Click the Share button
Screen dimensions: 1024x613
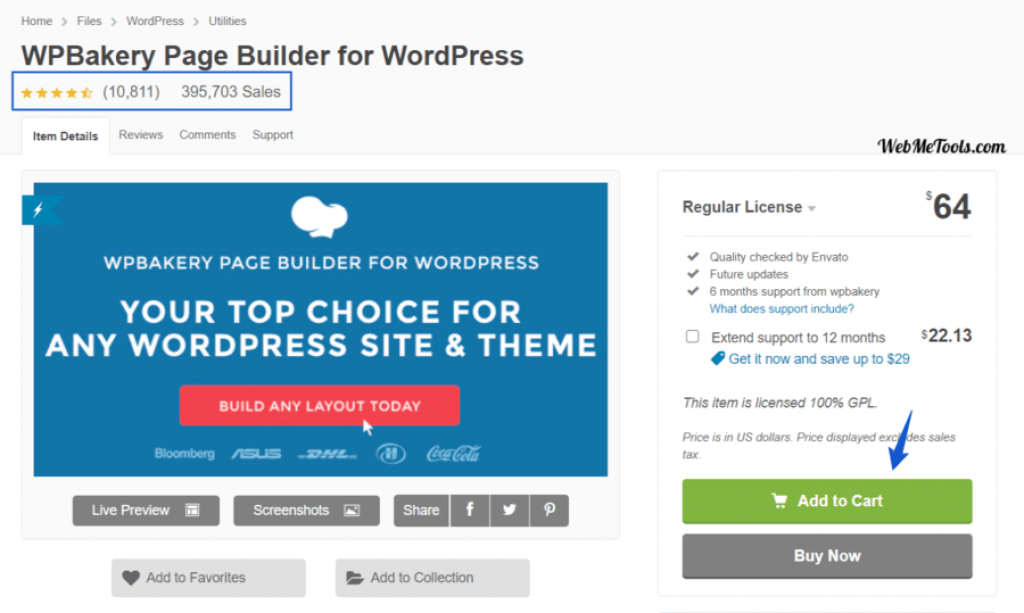coord(421,511)
